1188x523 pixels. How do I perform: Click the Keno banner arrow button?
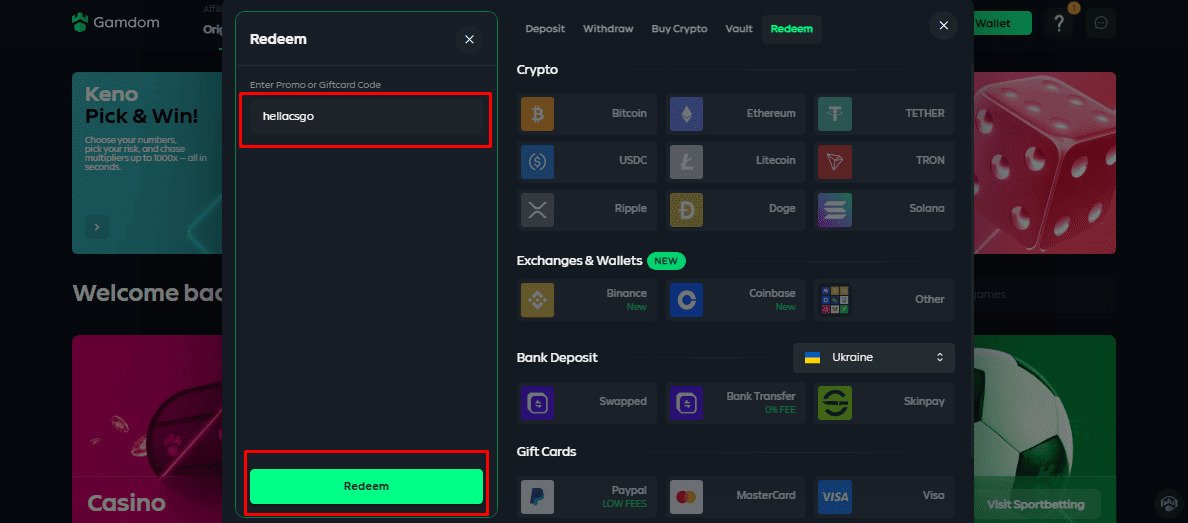[97, 227]
